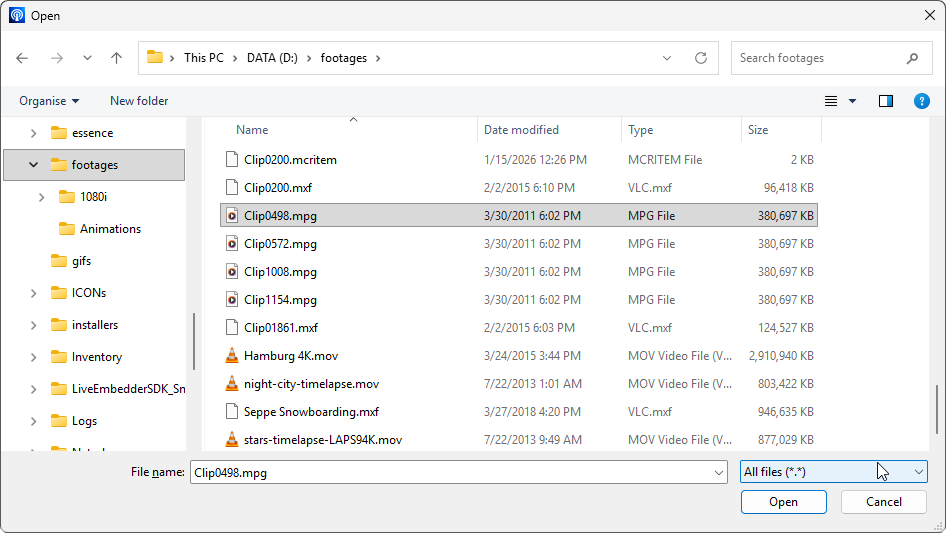Open the Organise menu
This screenshot has width=946, height=533.
48,101
